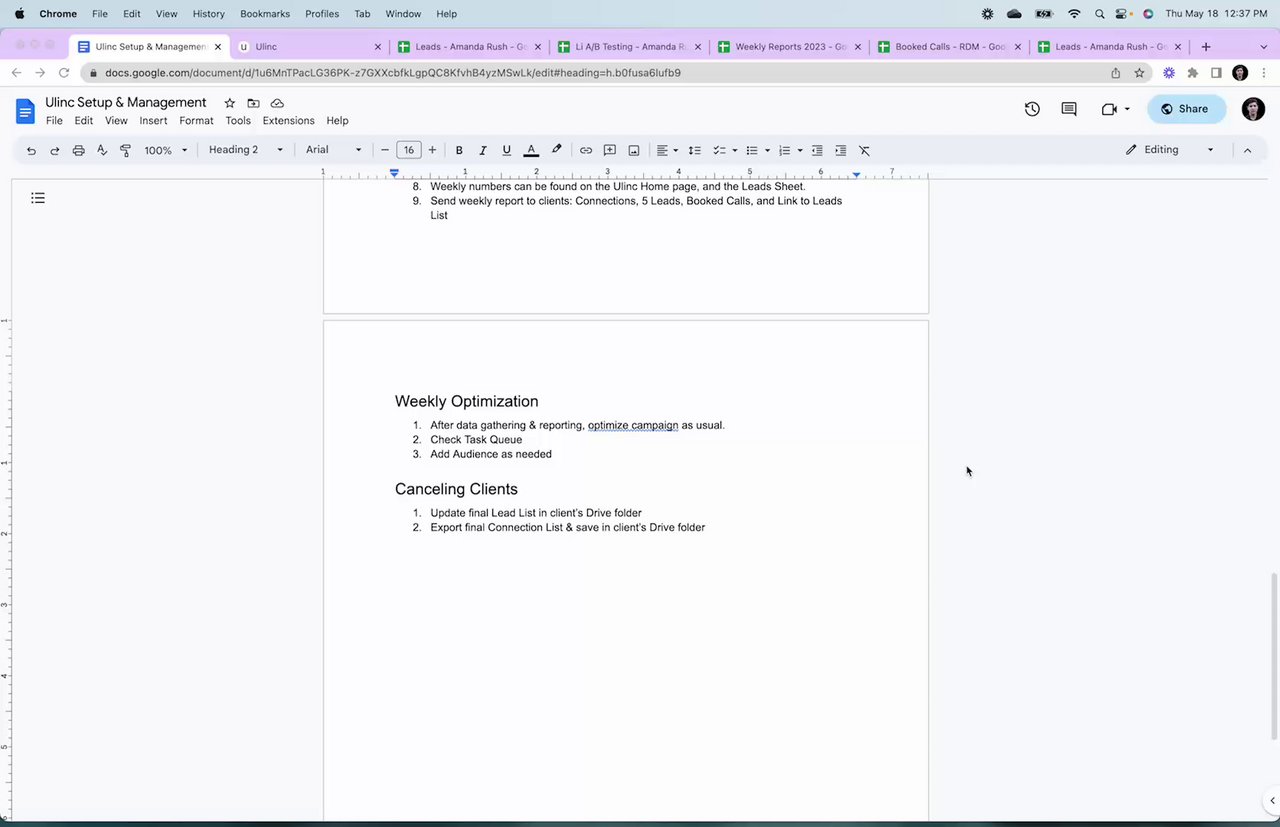The height and width of the screenshot is (827, 1280).
Task: Open the Format menu in Google Docs
Action: (196, 121)
